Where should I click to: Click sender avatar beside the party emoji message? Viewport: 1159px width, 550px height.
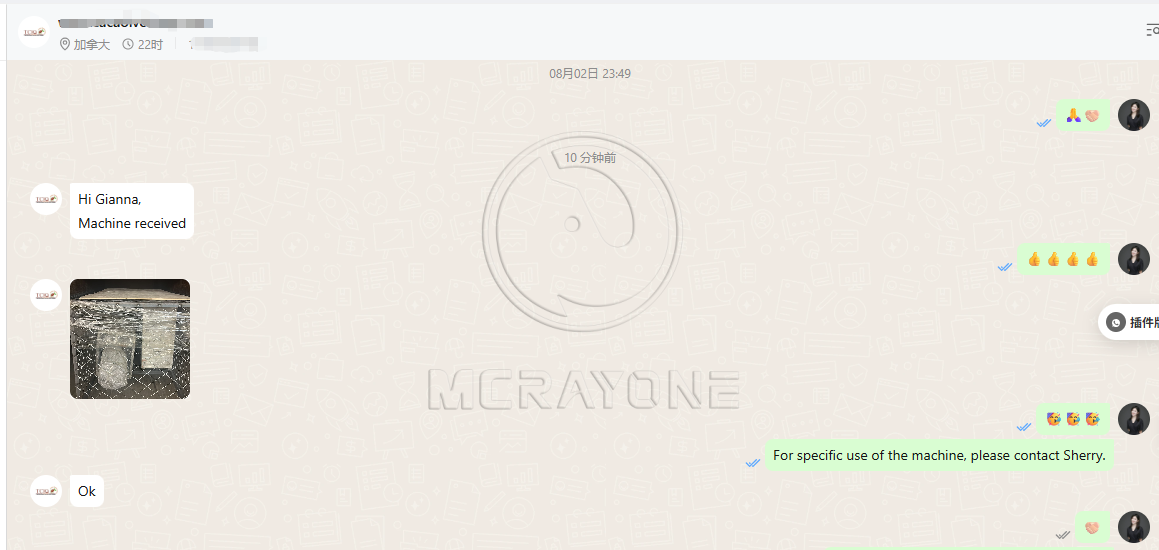click(1133, 419)
